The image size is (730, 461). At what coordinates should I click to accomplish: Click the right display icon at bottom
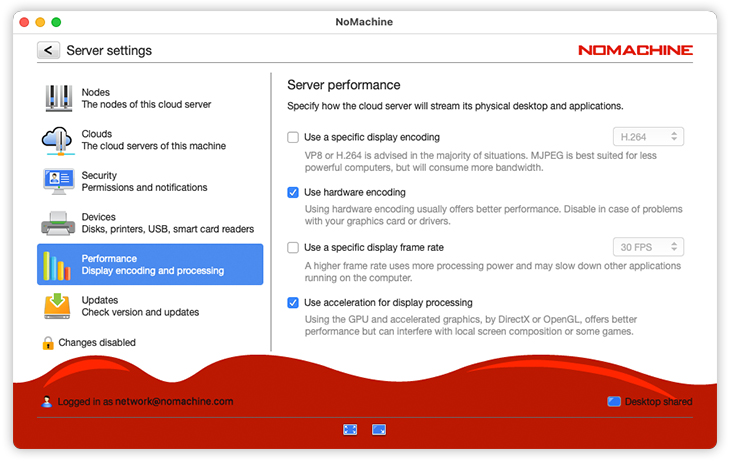(x=379, y=429)
